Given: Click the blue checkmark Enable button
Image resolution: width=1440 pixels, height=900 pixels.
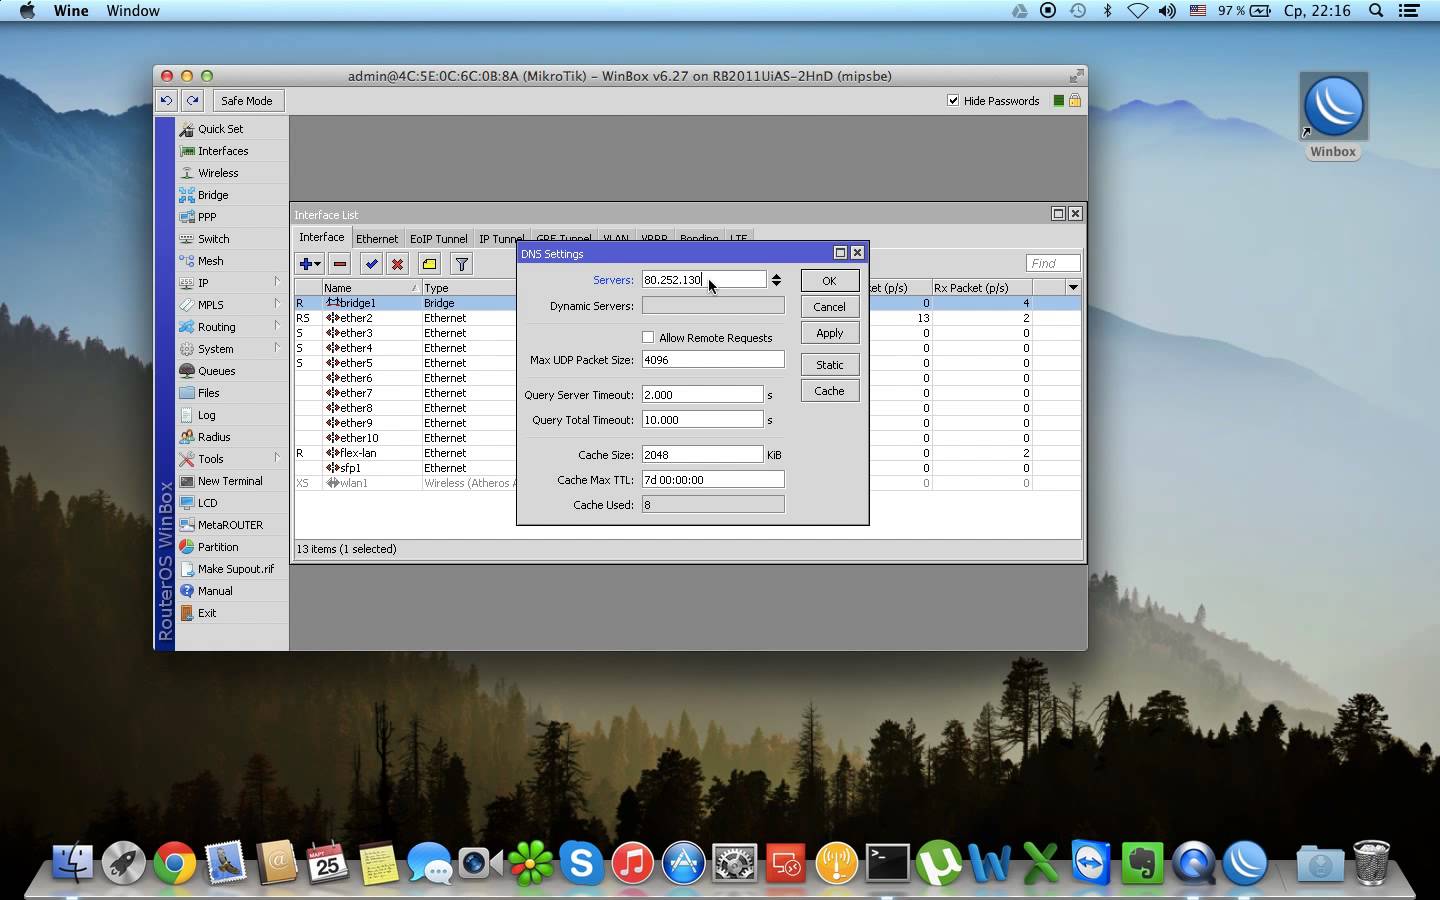Looking at the screenshot, I should click(371, 264).
